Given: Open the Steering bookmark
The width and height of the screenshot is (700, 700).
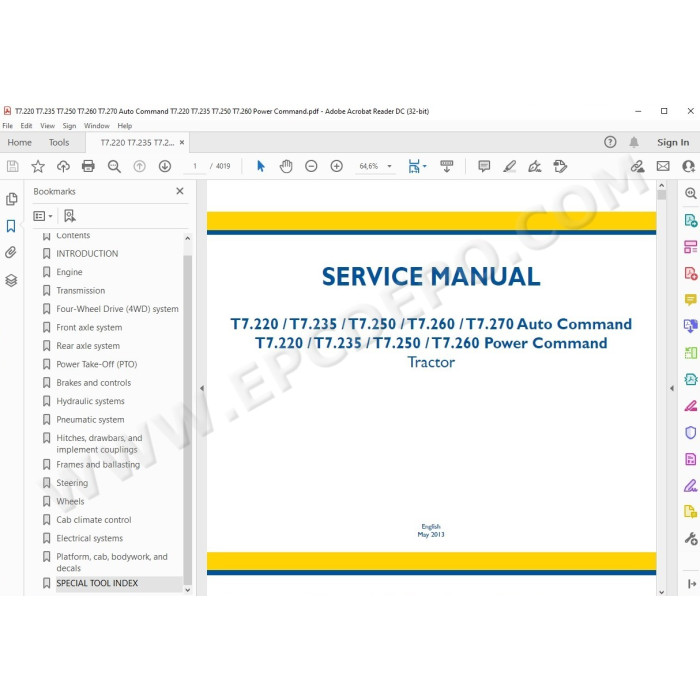Looking at the screenshot, I should pyautogui.click(x=72, y=483).
